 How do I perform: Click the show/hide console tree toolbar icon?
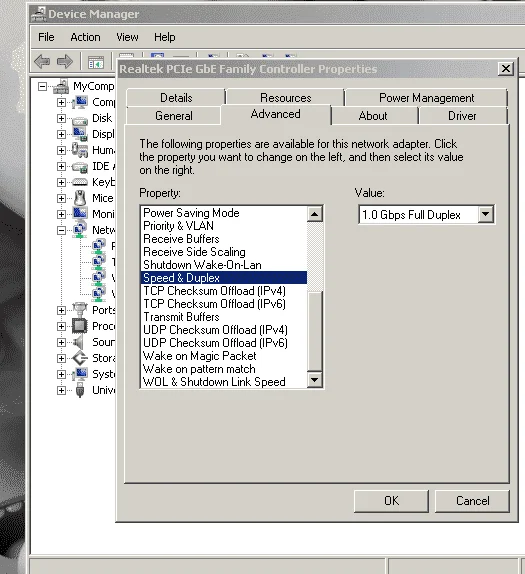(x=96, y=62)
